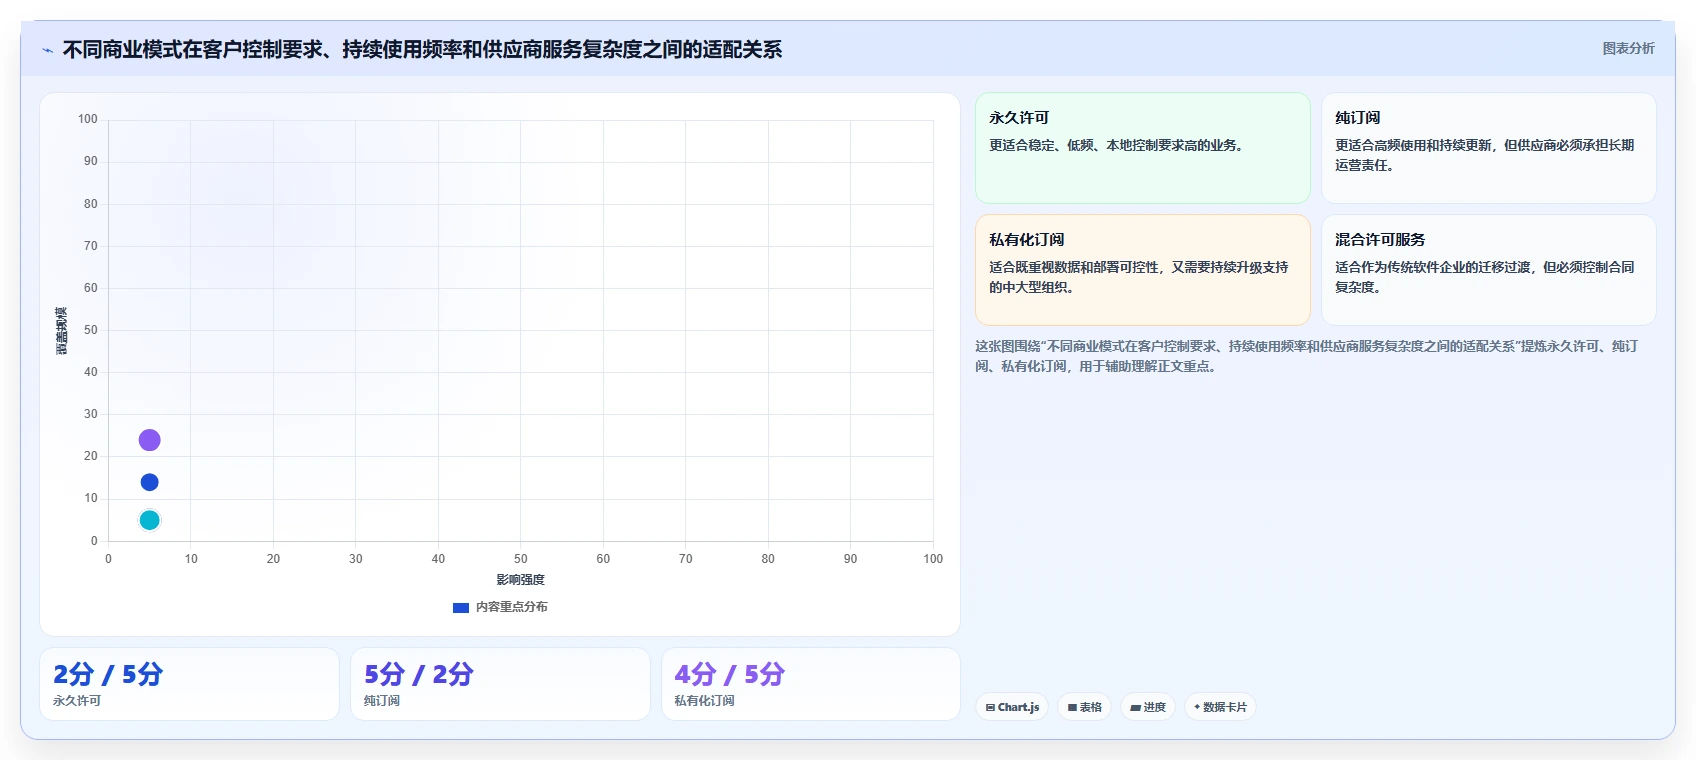Click the 2分 / 5分 stat card
Screen dimensions: 1696x760
coord(189,684)
